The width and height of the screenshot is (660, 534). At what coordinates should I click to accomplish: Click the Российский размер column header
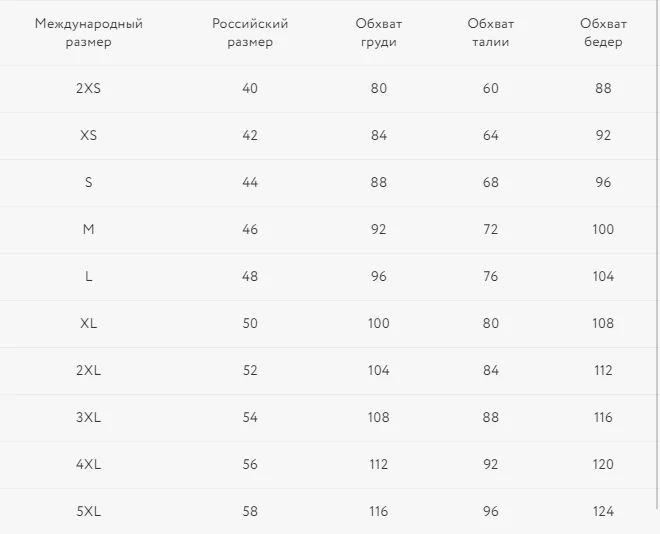coord(250,32)
